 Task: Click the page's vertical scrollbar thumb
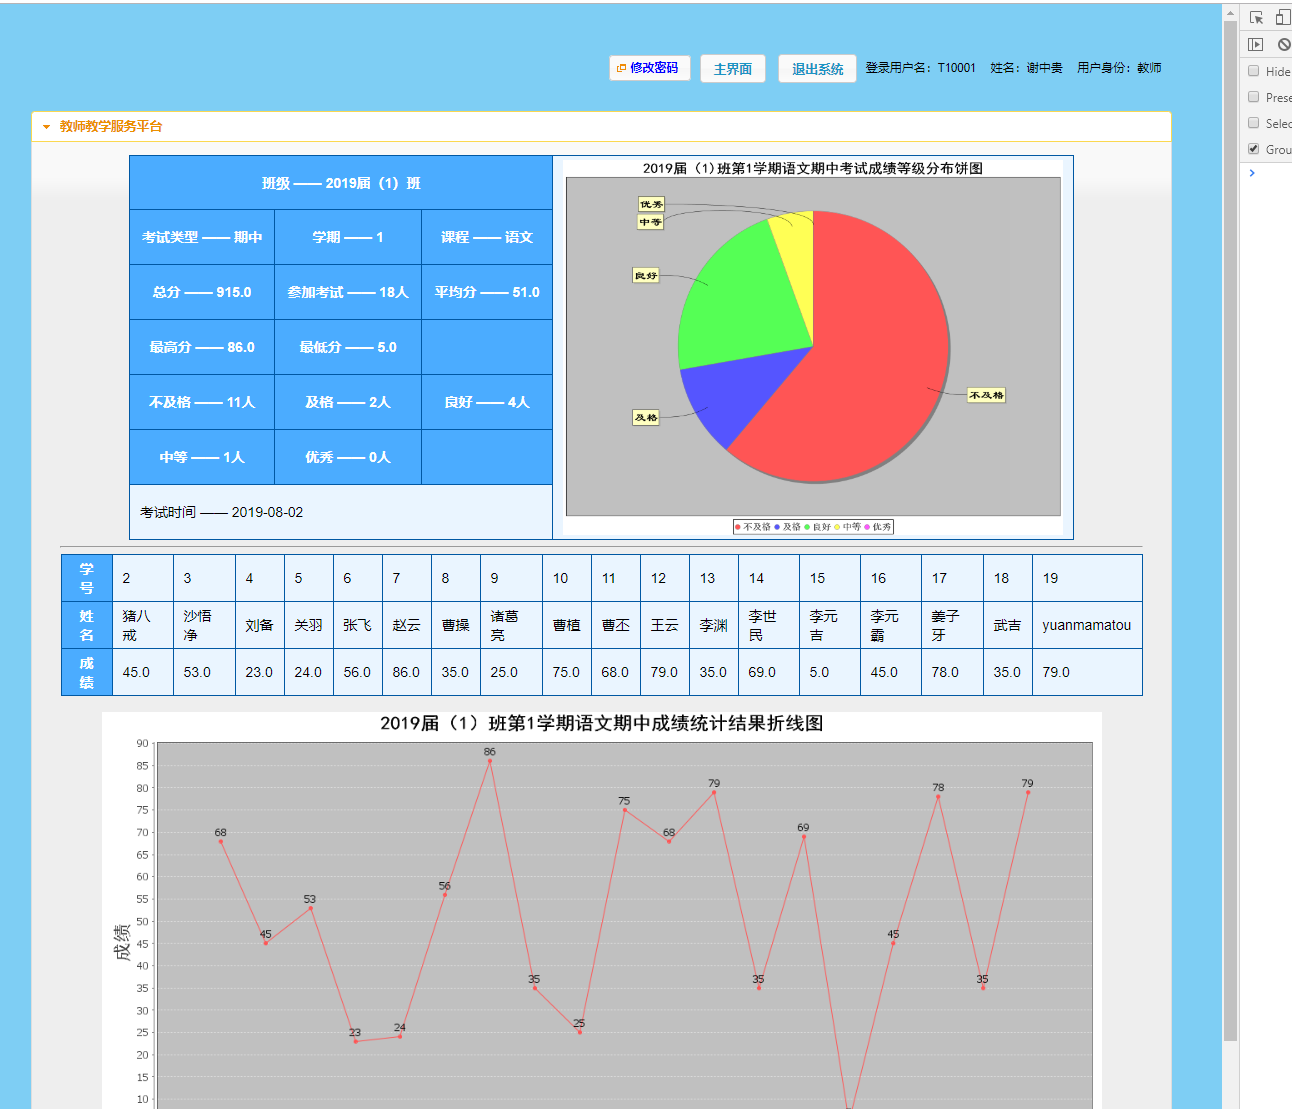coord(1231,530)
